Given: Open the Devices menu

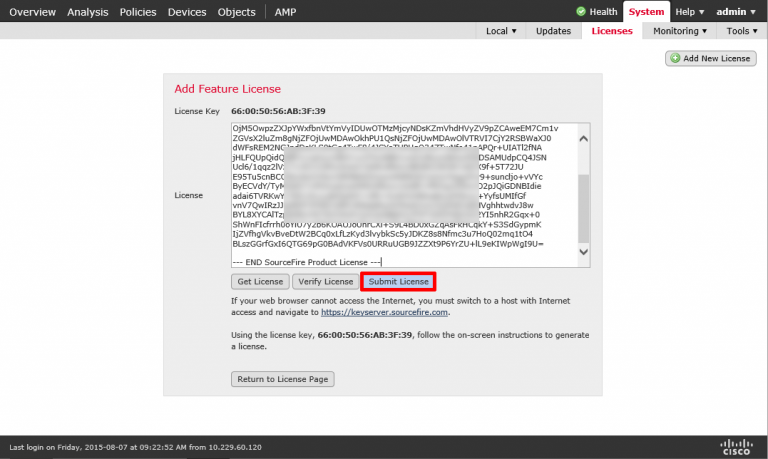Looking at the screenshot, I should click(187, 12).
